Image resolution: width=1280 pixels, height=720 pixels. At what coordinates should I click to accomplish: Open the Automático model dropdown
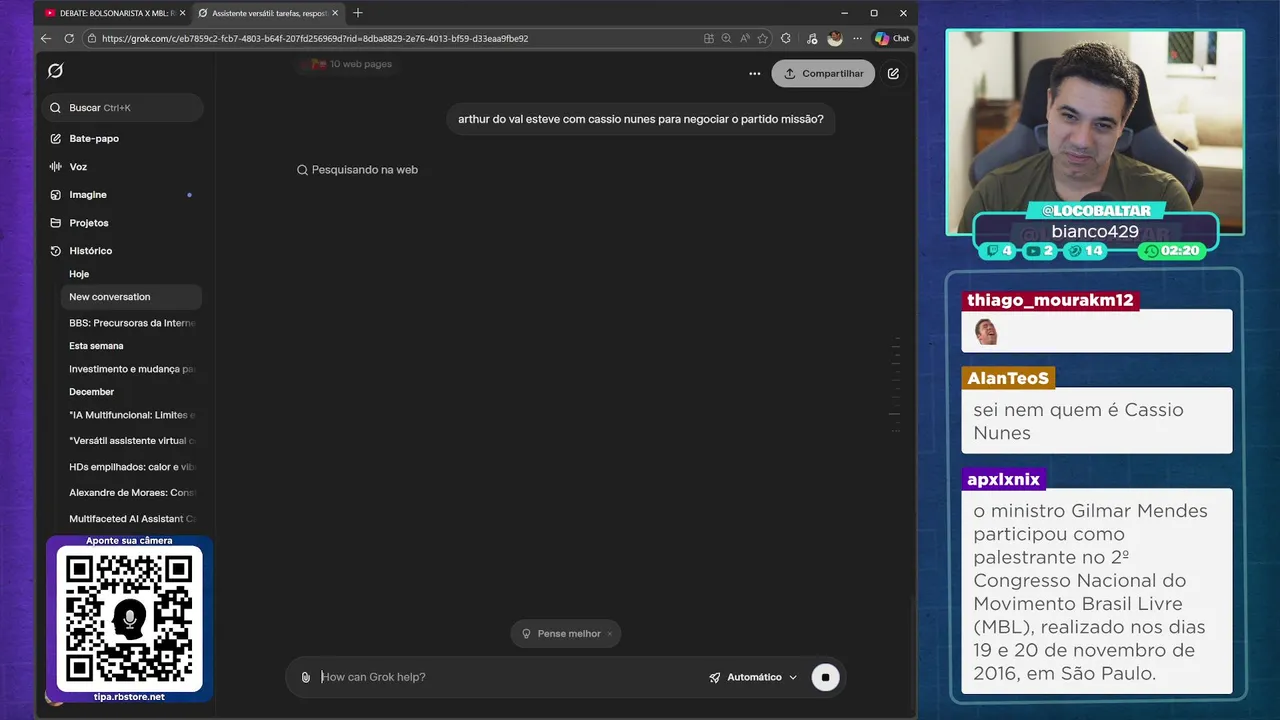[x=753, y=677]
